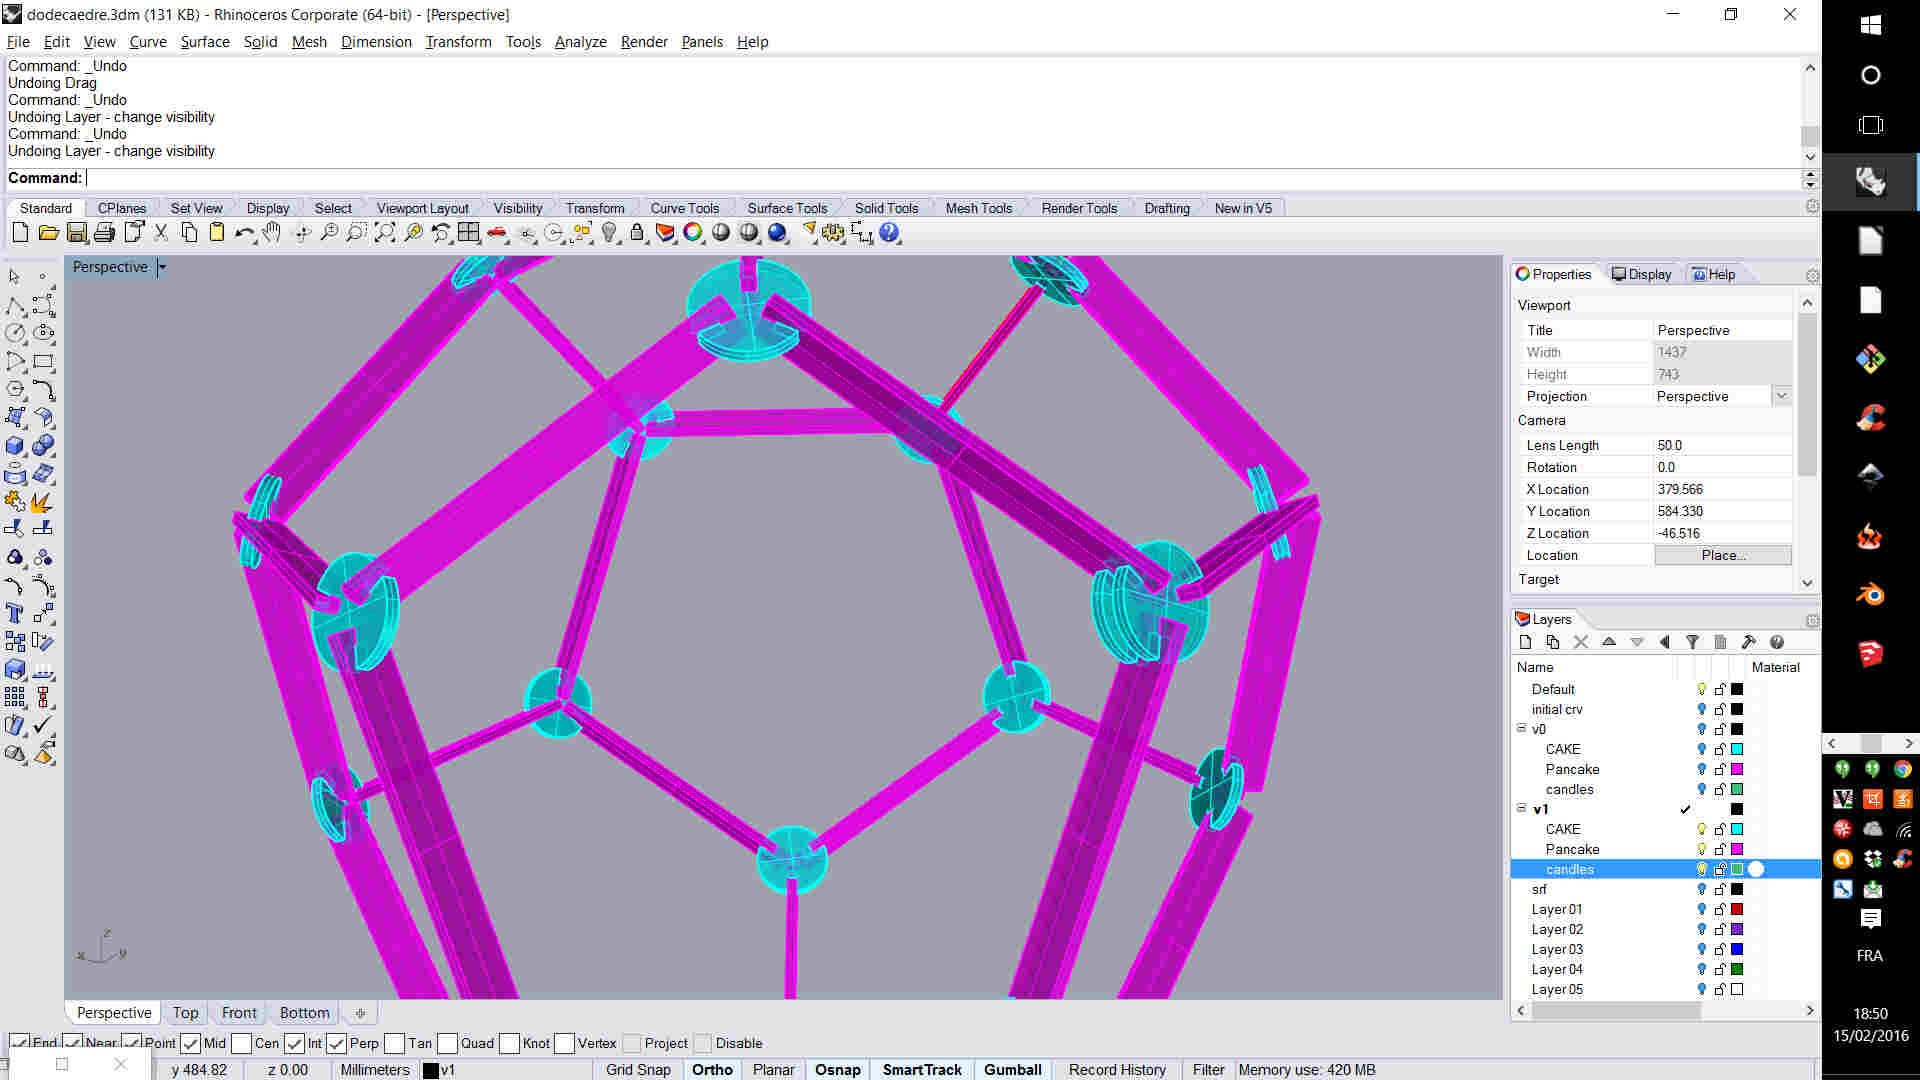Toggle Gumball in the status bar
Screen dimensions: 1920x1080
1012,1069
